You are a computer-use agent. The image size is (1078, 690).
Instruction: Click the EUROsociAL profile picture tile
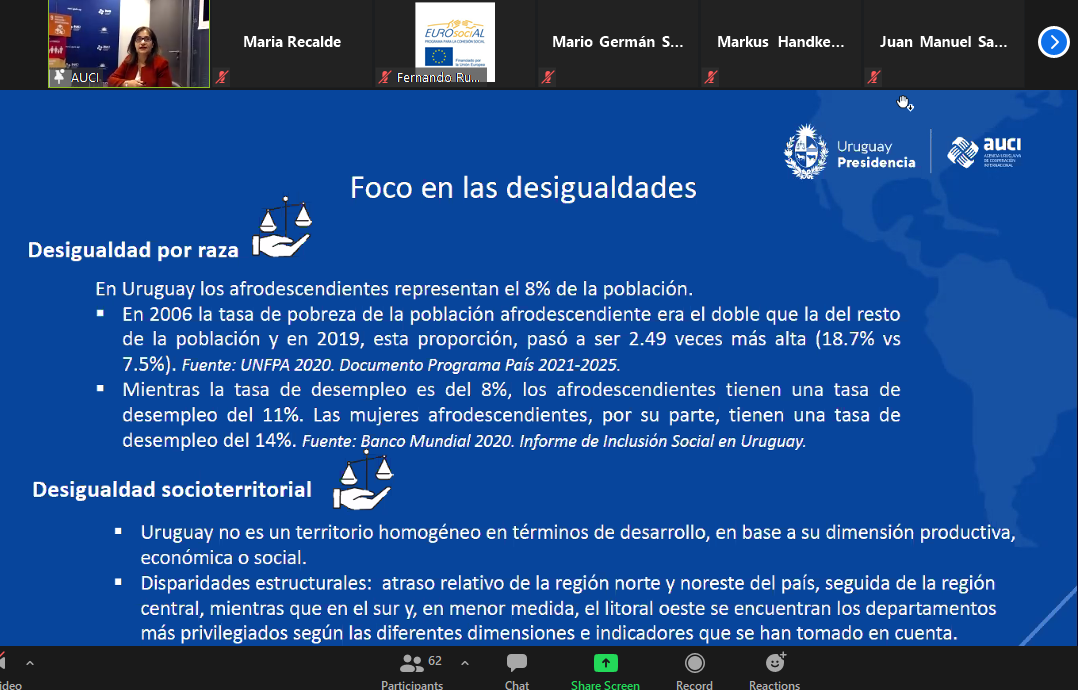(x=455, y=42)
